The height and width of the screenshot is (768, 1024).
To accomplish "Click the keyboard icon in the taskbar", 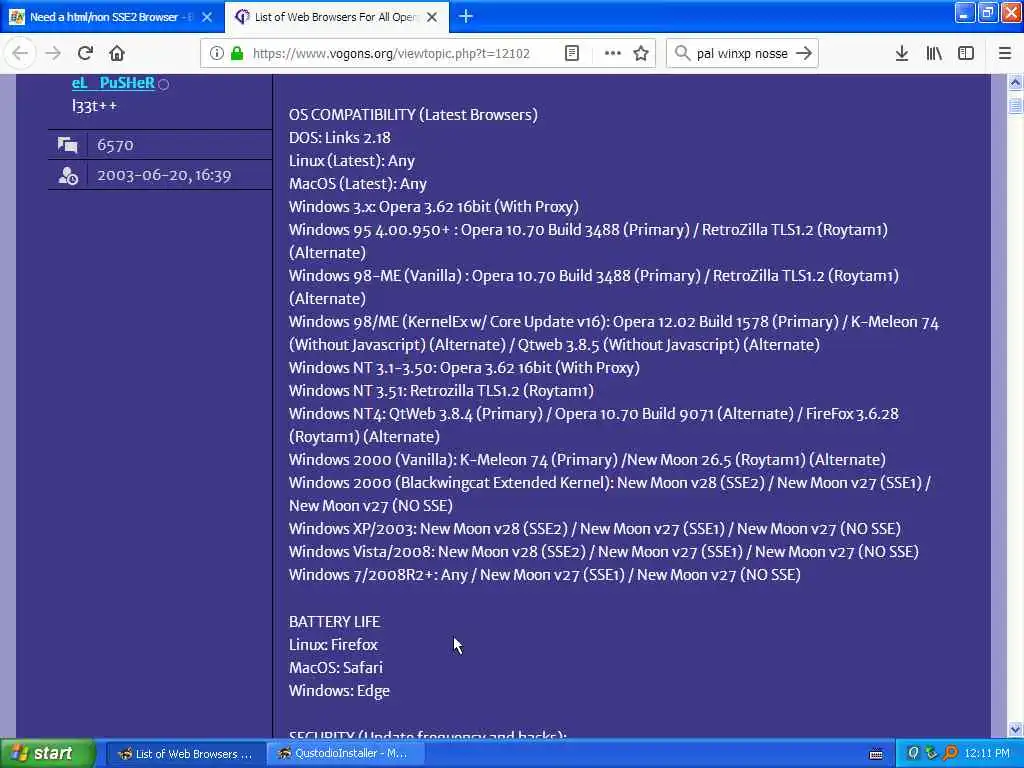I will [876, 754].
